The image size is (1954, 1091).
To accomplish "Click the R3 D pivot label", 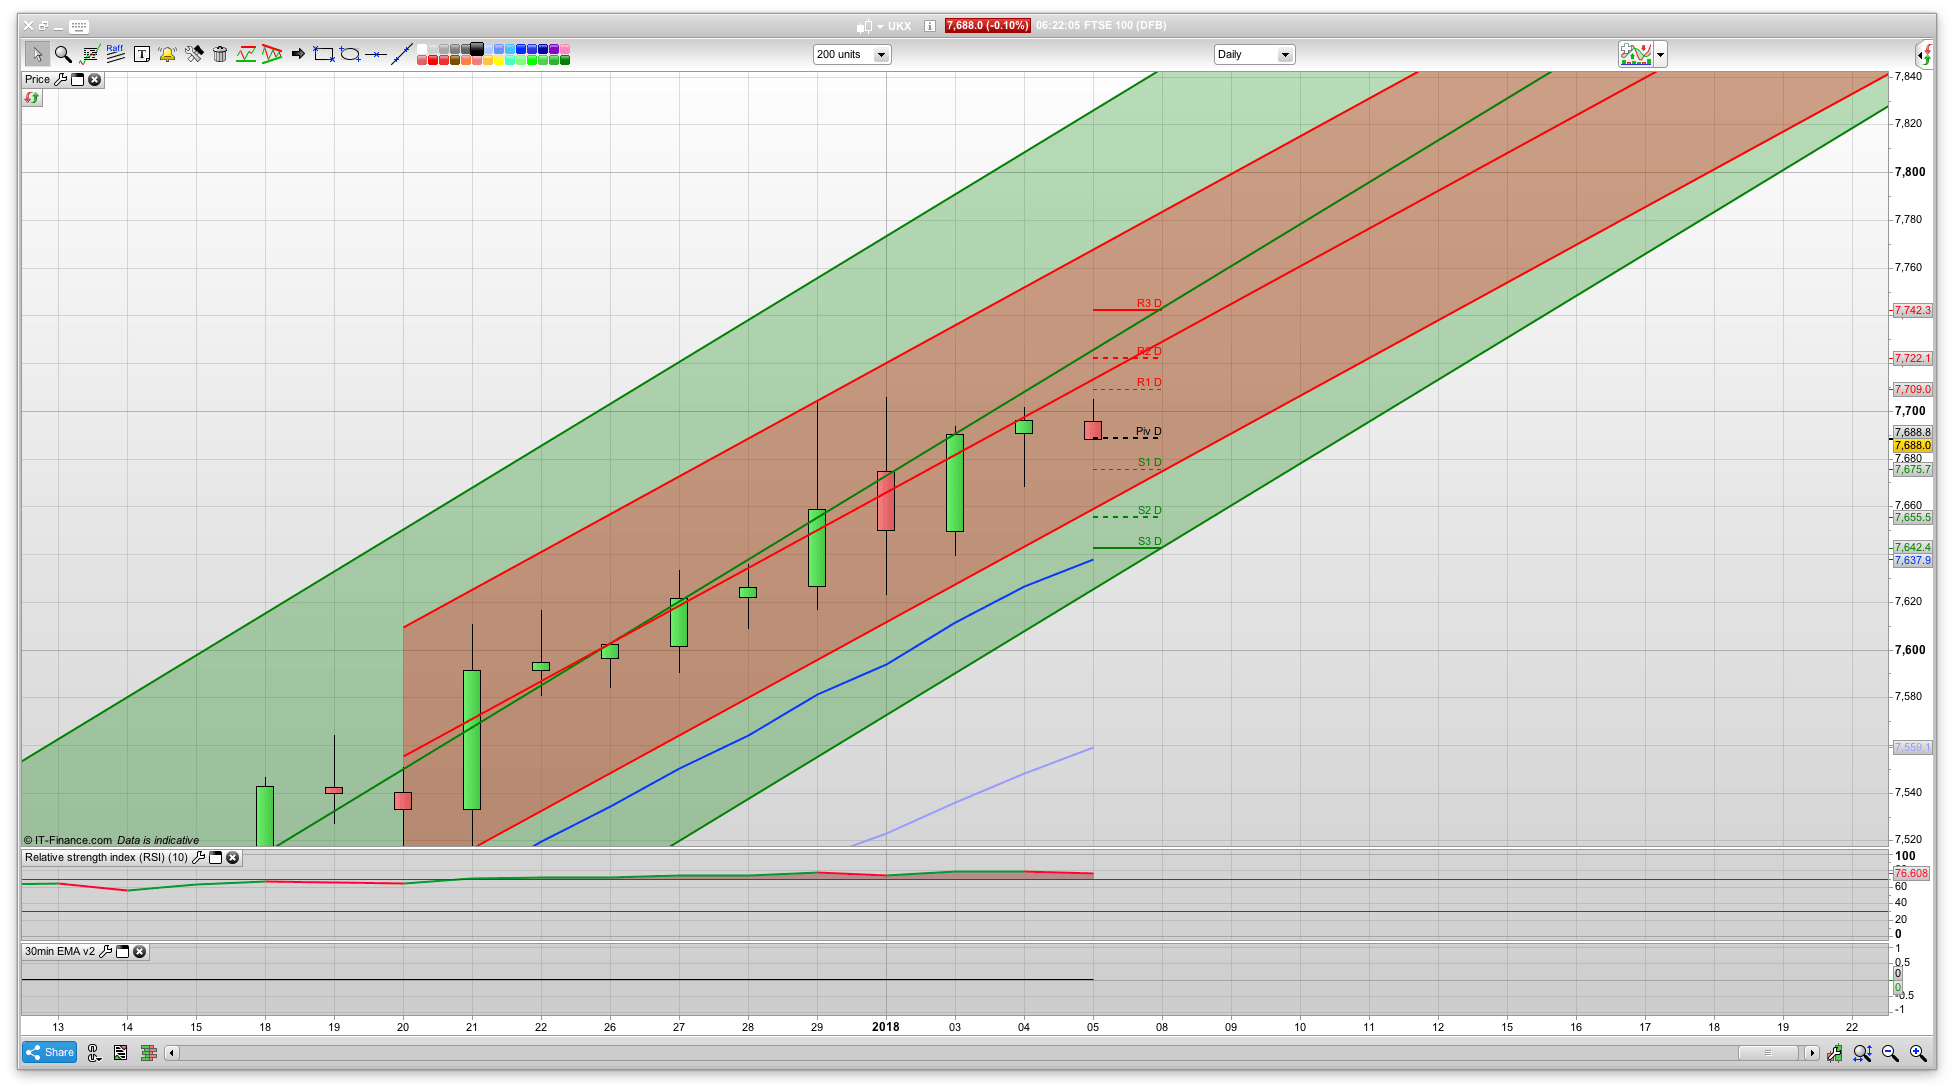I will click(1149, 303).
